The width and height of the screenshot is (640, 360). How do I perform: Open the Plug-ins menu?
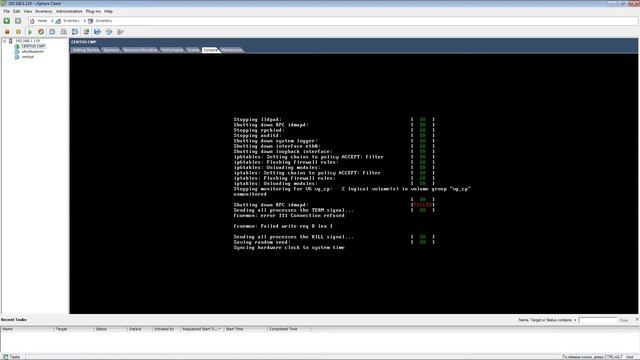point(93,11)
